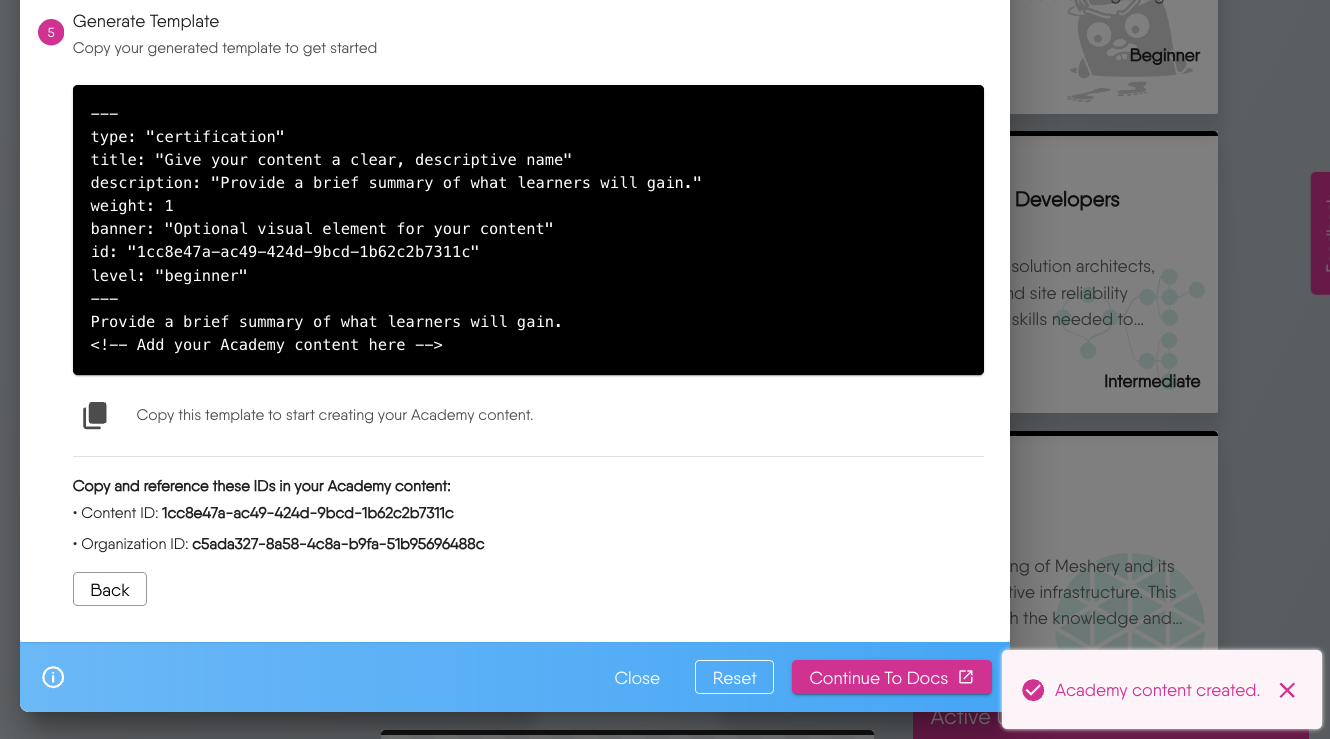Click the success checkmark icon in the toast
Screen dimensions: 1330x739
point(1033,690)
